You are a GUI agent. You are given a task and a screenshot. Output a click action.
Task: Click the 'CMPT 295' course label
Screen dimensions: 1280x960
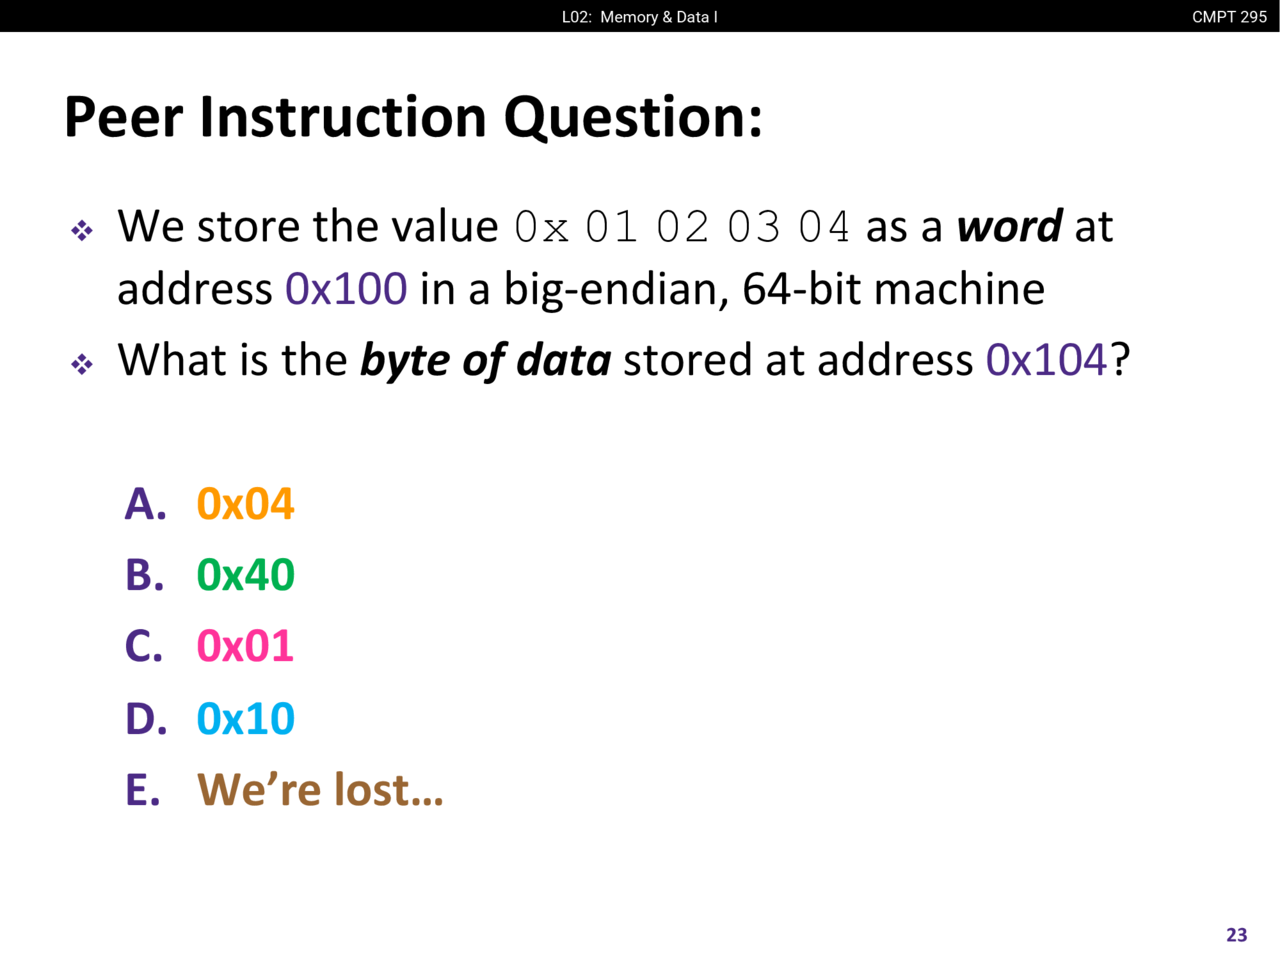(x=1229, y=17)
